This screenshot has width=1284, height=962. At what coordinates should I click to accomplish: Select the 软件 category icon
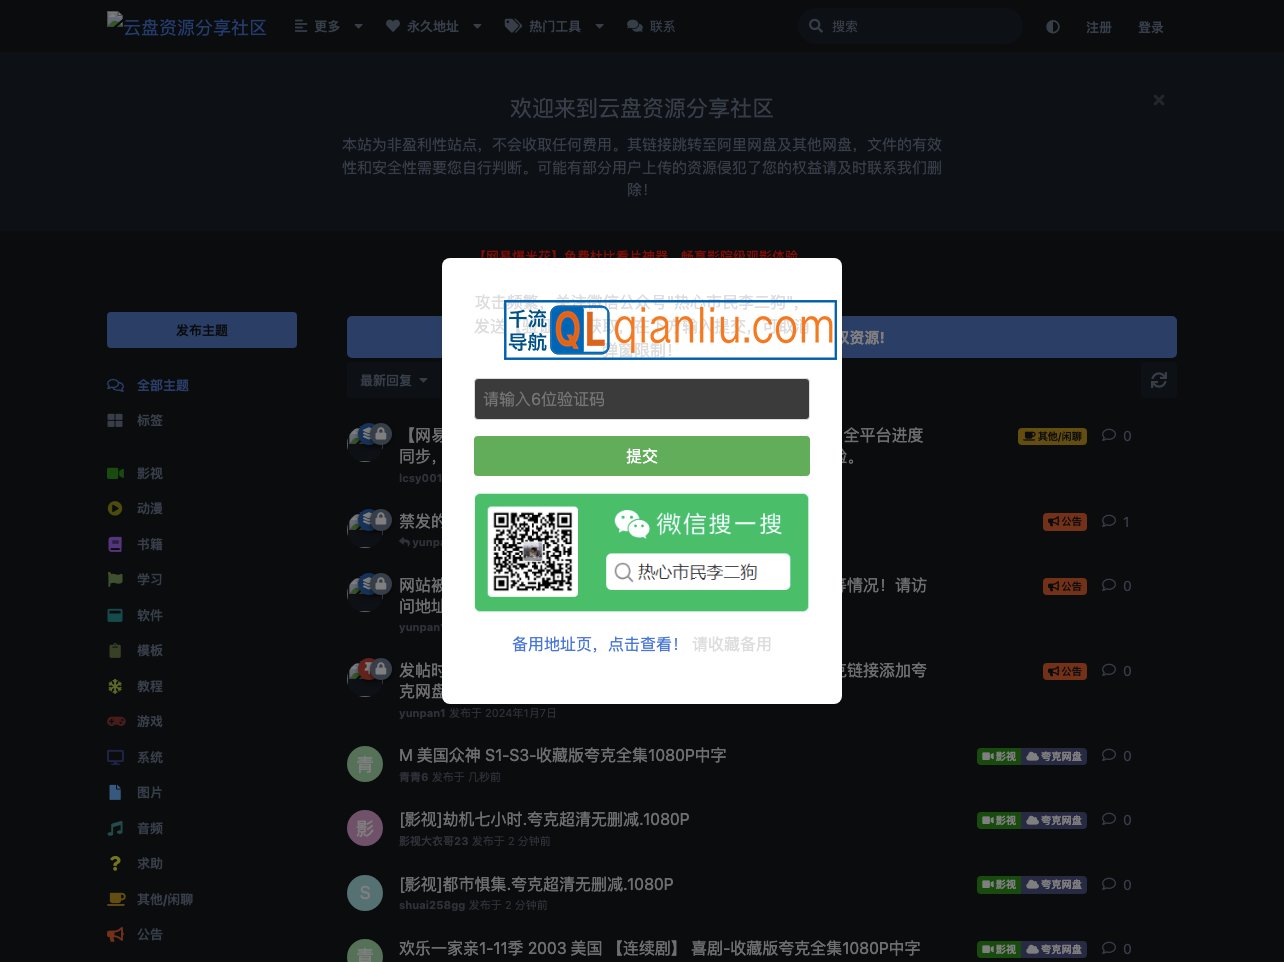[115, 615]
